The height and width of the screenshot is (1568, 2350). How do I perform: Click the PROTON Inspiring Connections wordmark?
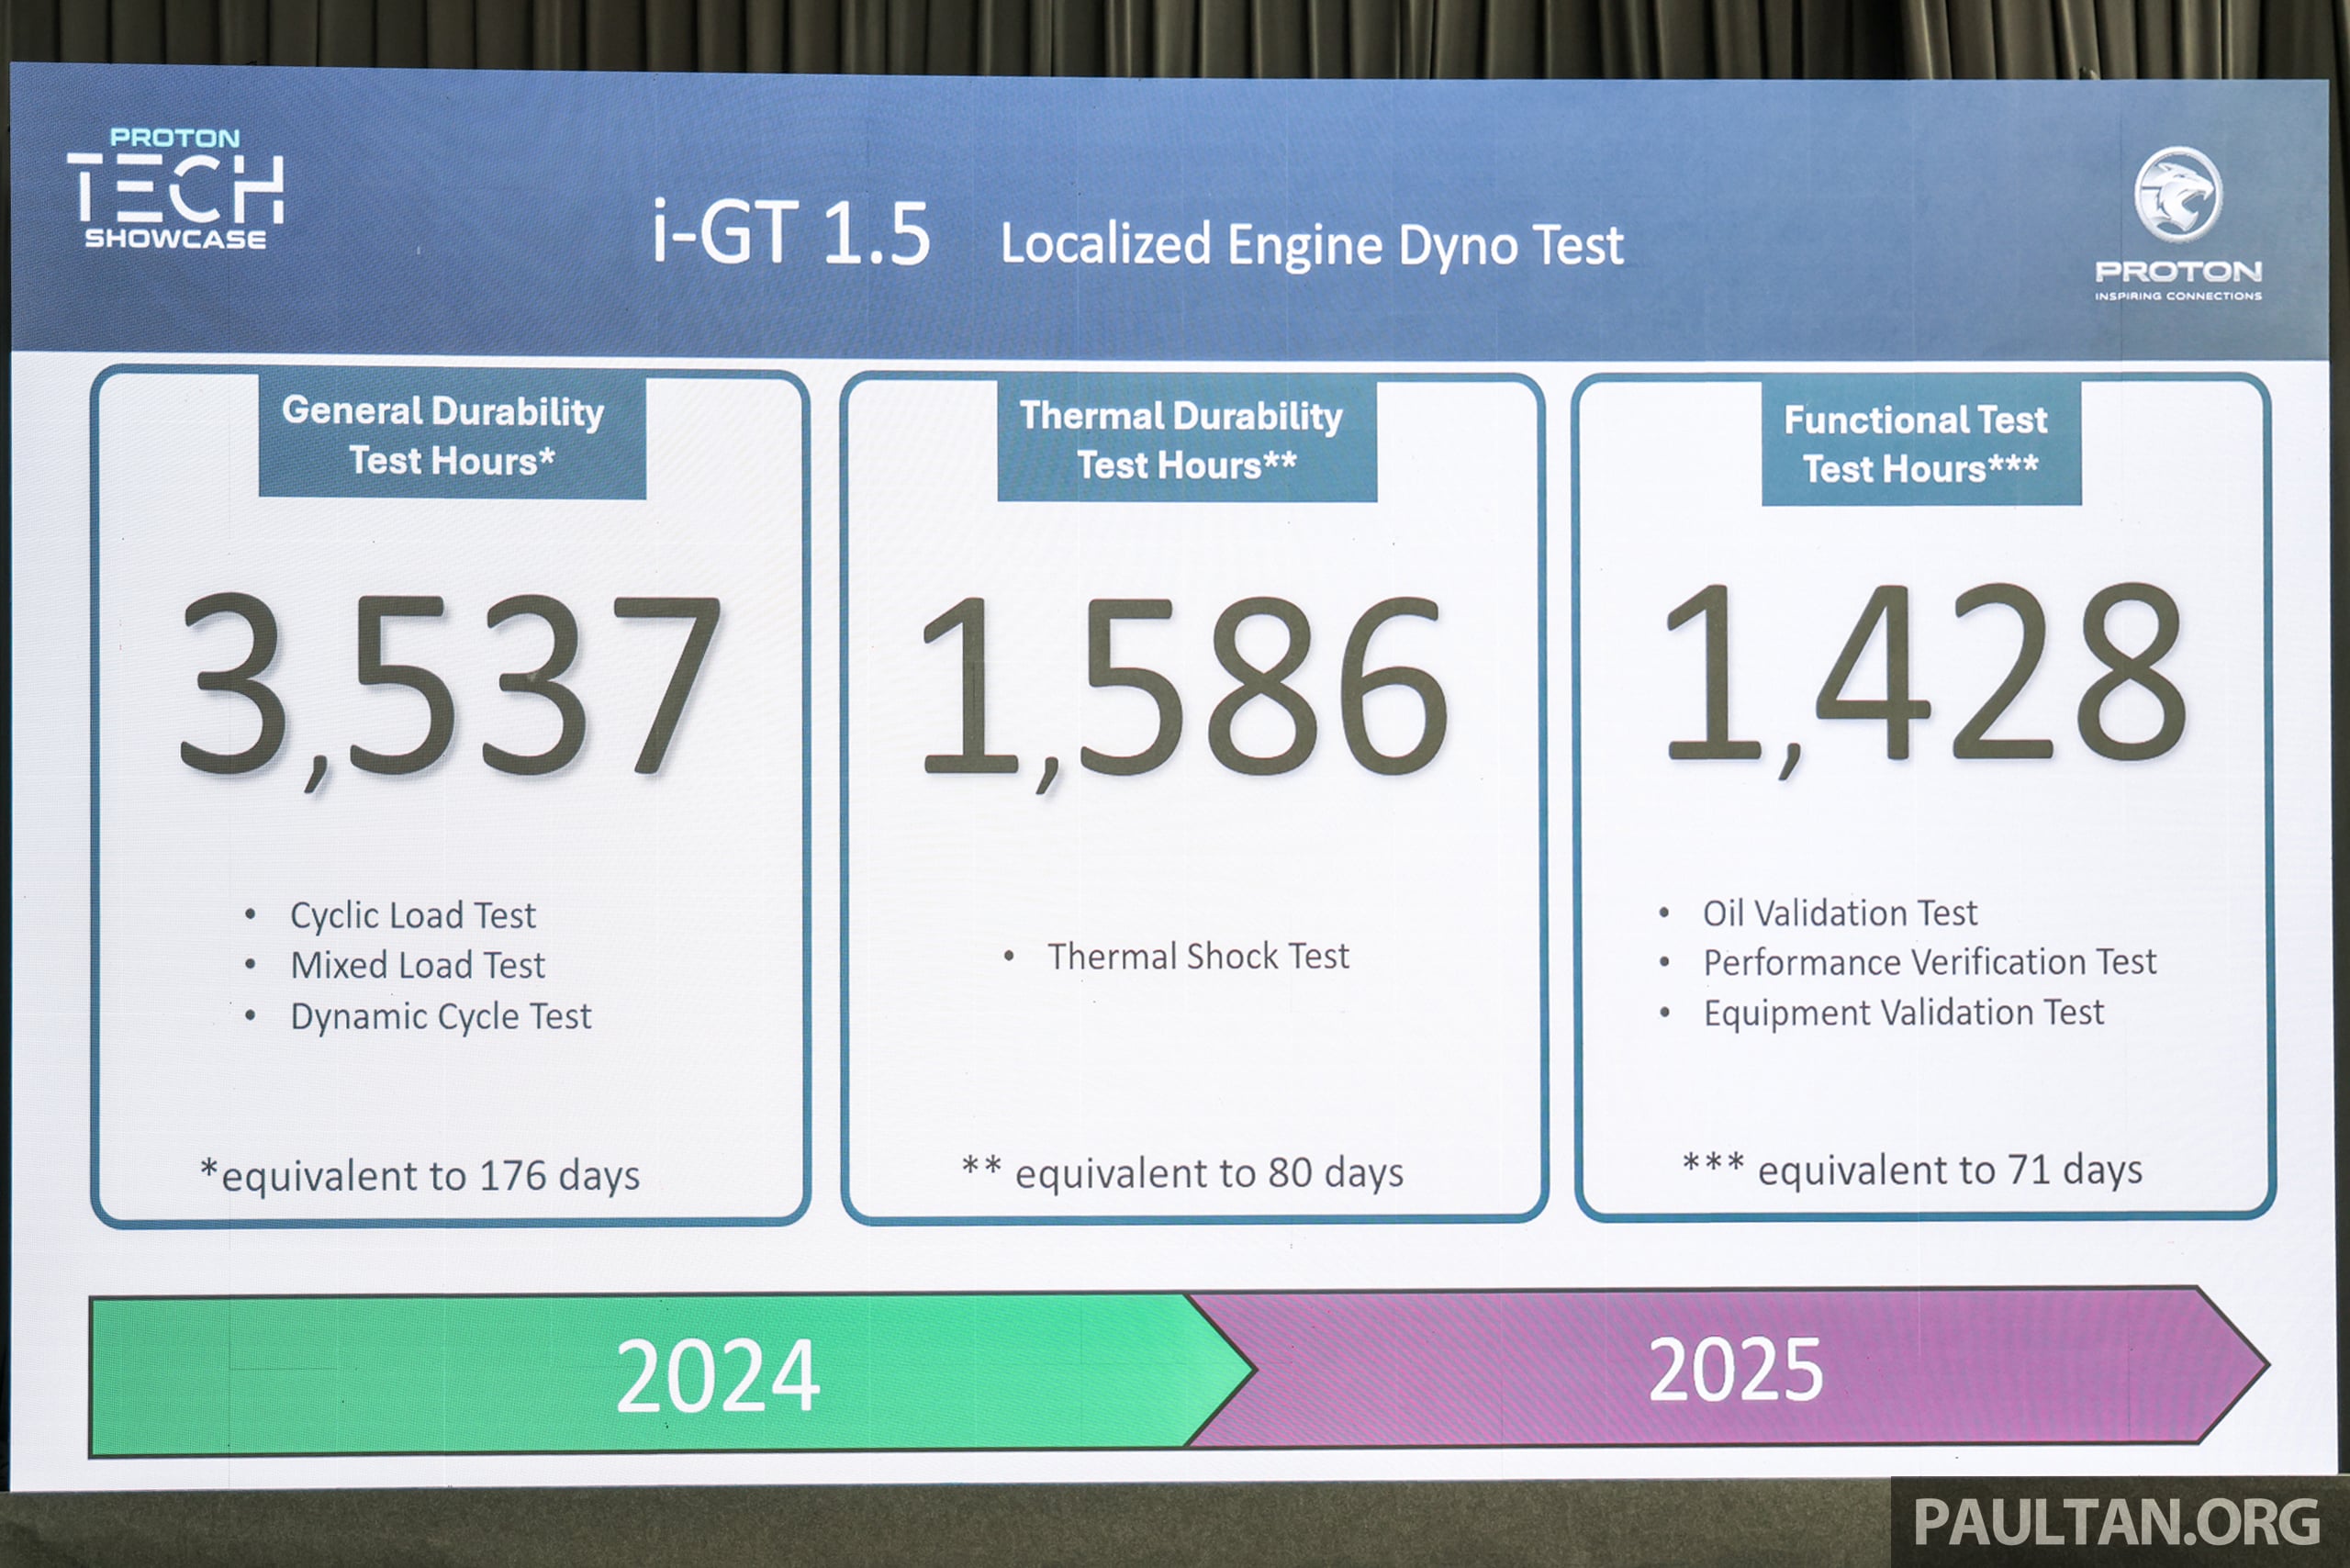[2177, 278]
